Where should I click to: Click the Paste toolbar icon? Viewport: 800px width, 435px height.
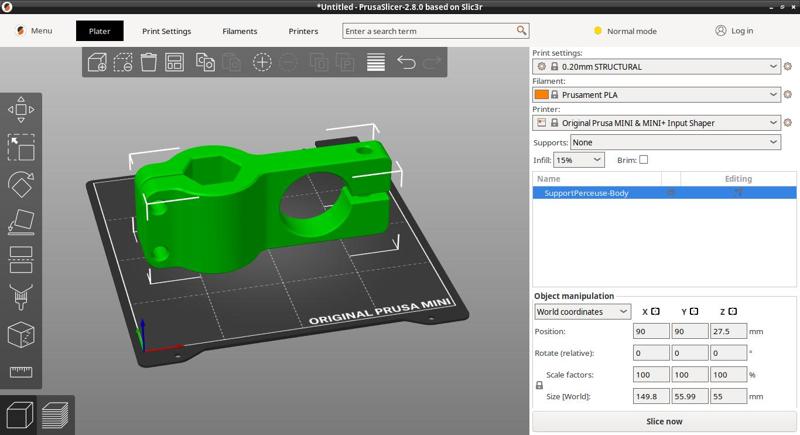pos(231,62)
